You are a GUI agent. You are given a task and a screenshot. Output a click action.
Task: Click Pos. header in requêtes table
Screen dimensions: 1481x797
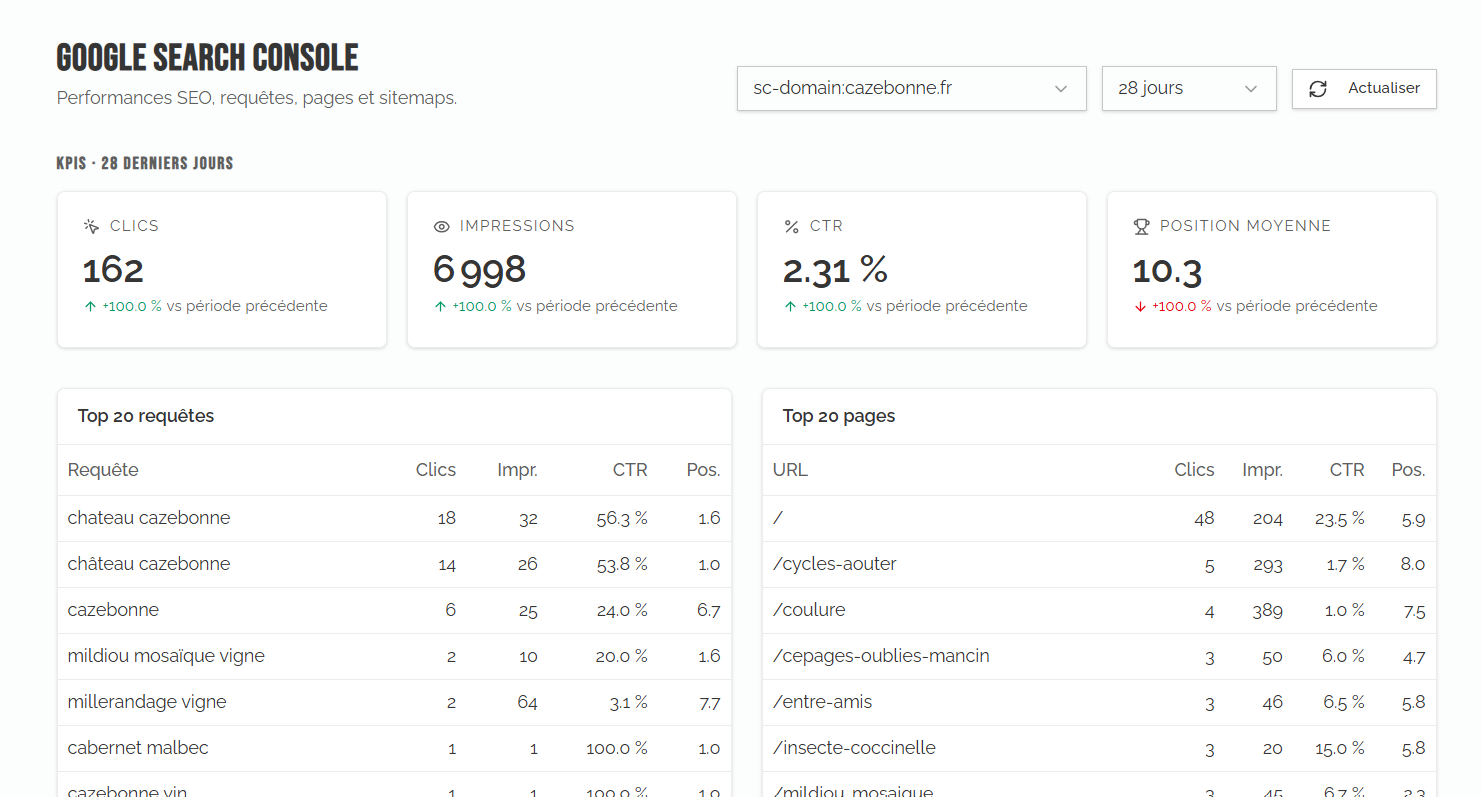[x=703, y=470]
